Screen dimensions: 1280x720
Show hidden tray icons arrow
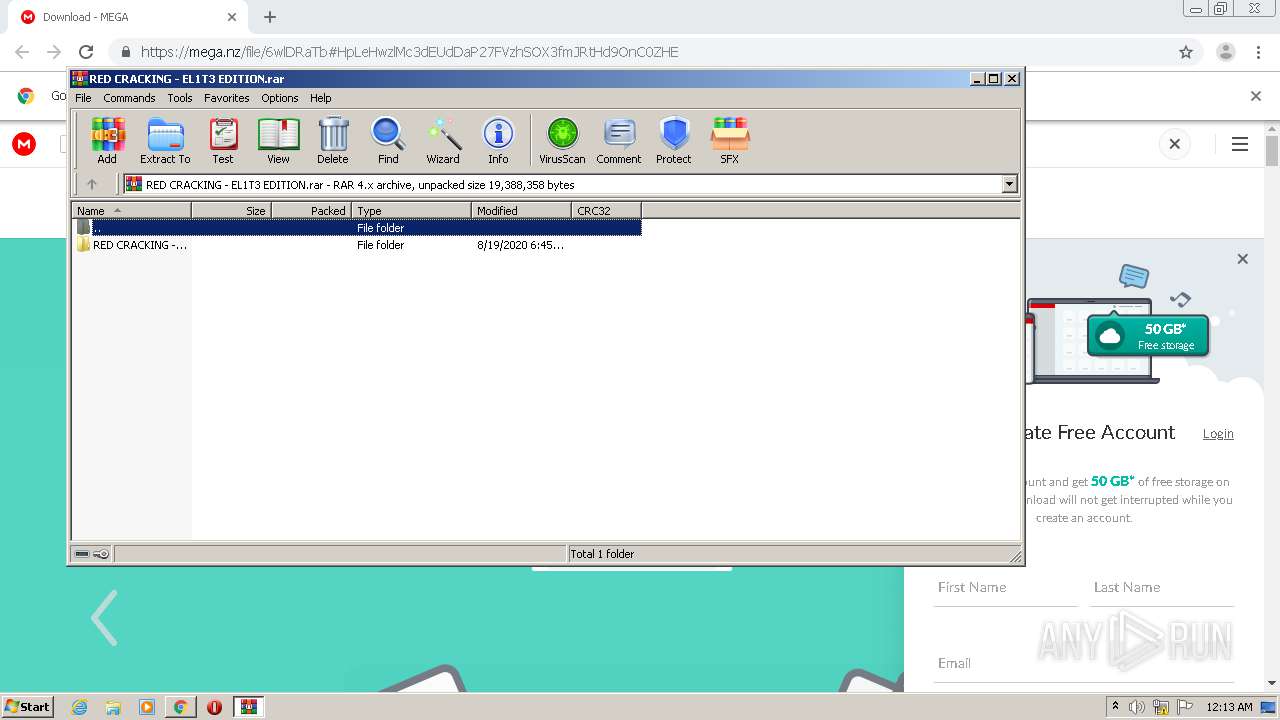[1115, 707]
